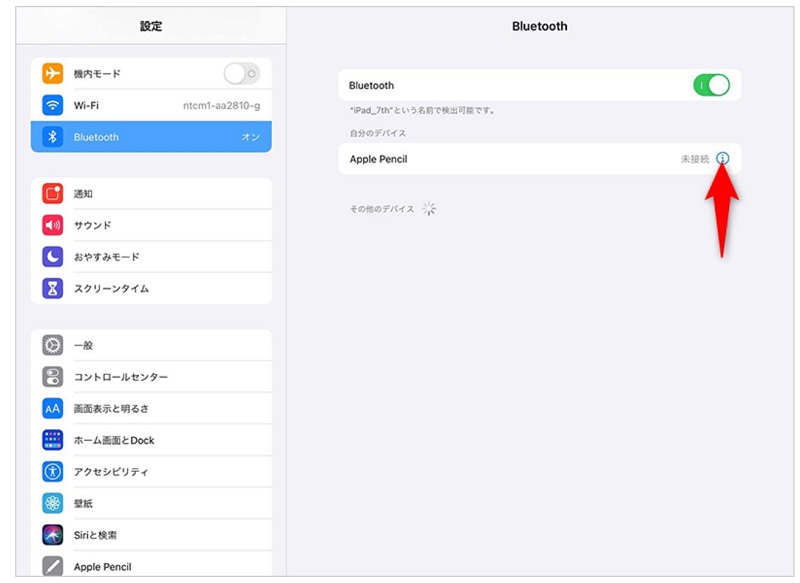Tap the searching spinner beside その他のデバイス
Image resolution: width=800 pixels, height=583 pixels.
click(x=429, y=209)
